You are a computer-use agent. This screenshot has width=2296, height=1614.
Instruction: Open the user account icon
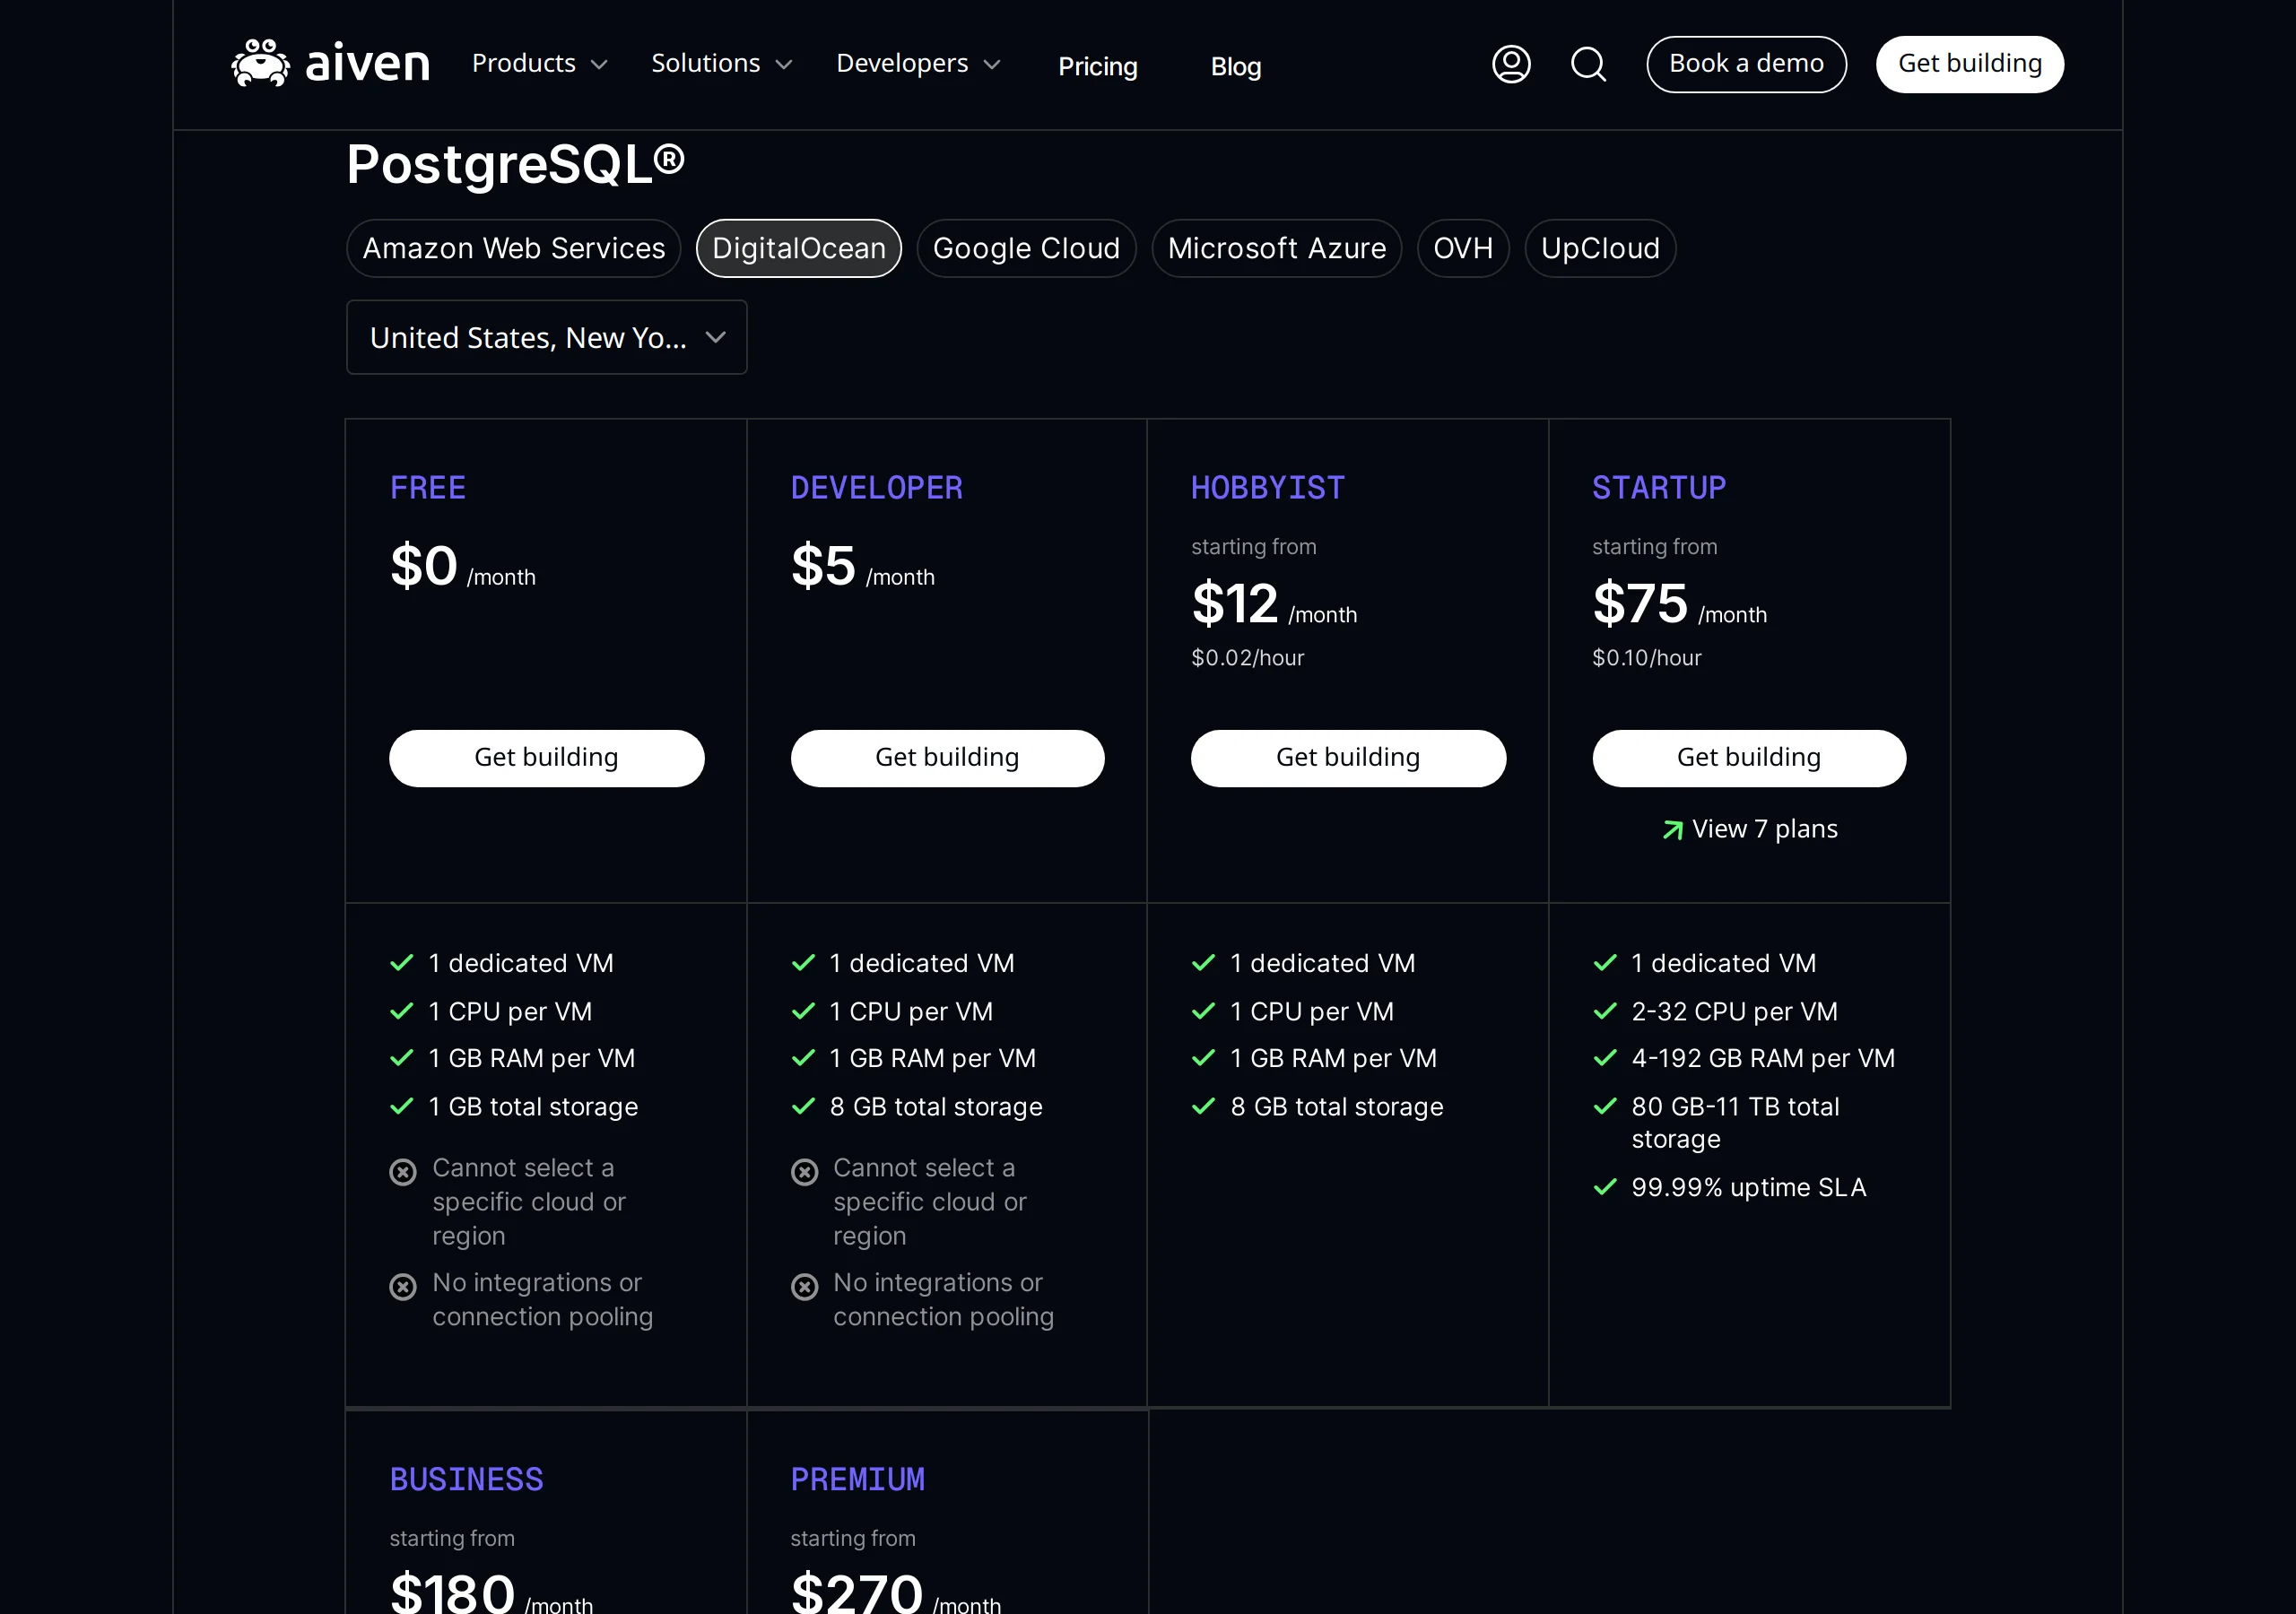click(x=1511, y=64)
